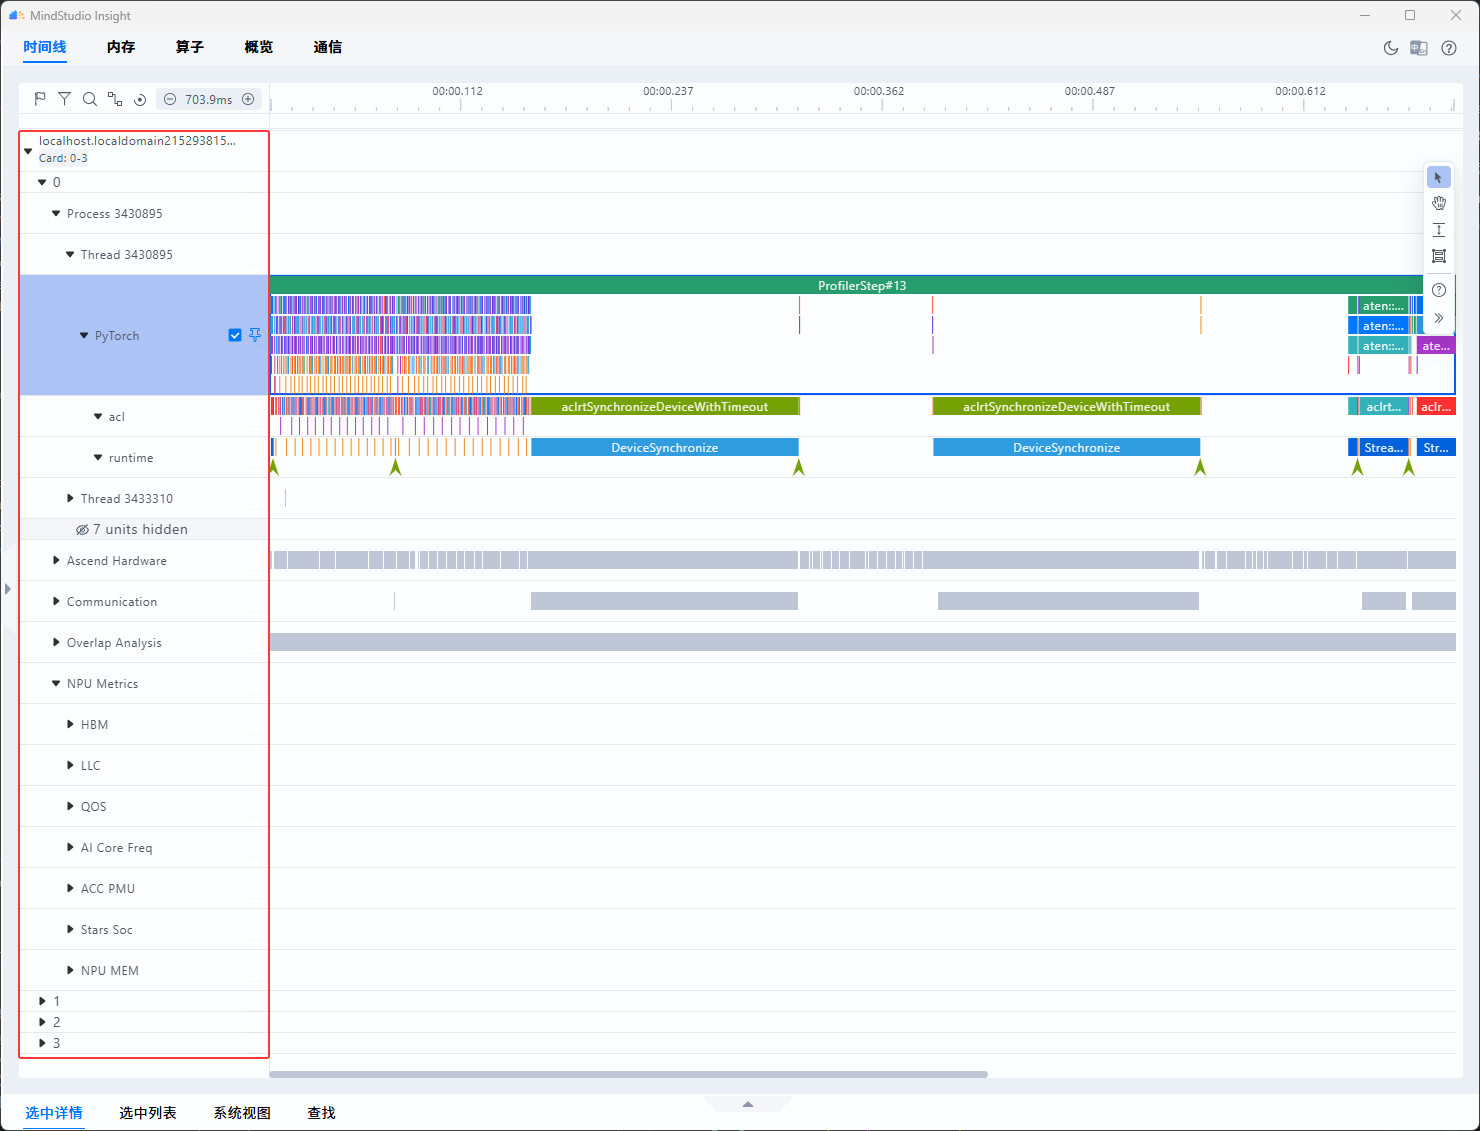
Task: Expand the LLC metrics row
Action: tap(70, 765)
